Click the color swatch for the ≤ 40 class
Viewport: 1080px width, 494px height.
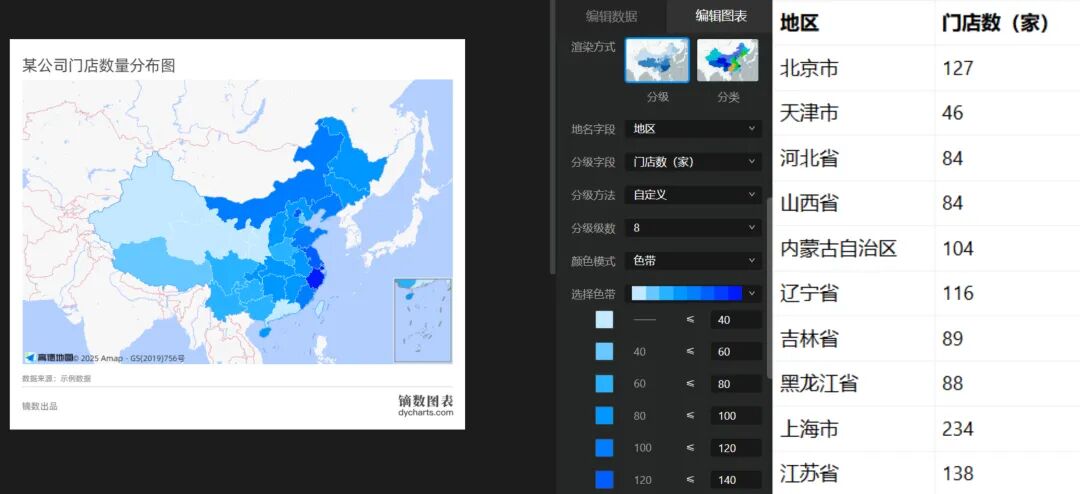click(x=604, y=320)
